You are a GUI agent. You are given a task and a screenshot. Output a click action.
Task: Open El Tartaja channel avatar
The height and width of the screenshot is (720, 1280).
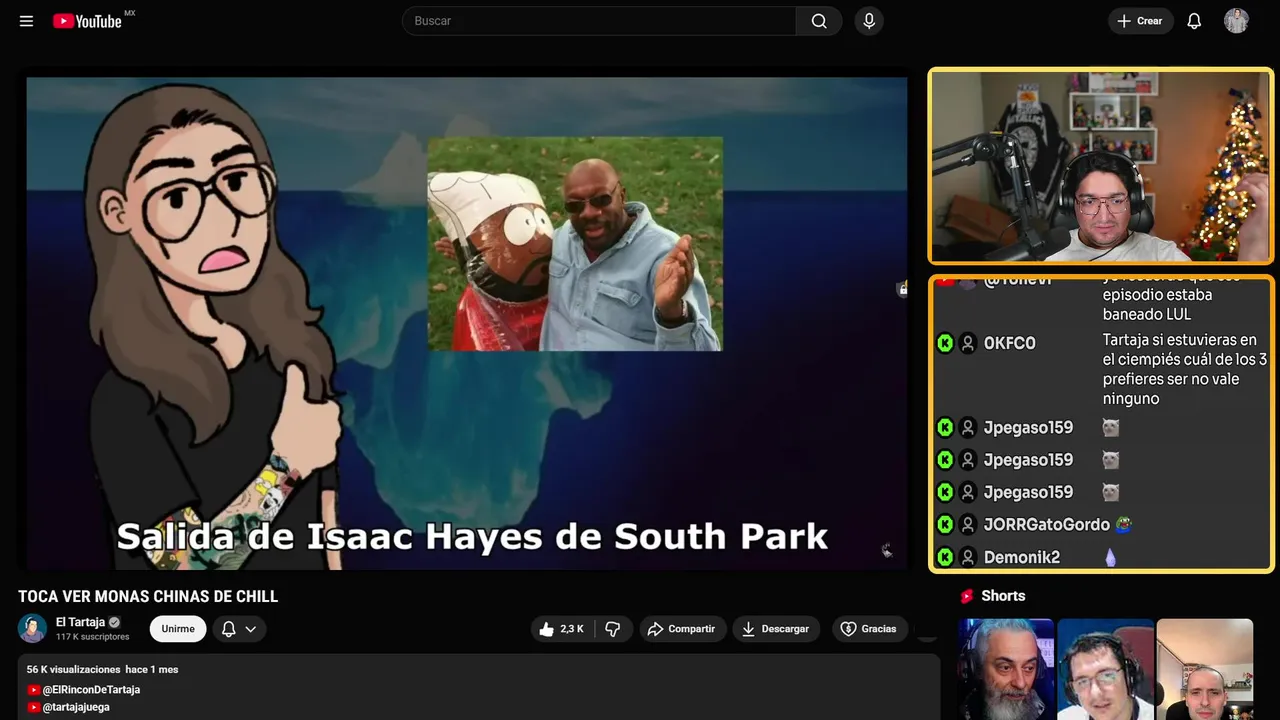(33, 628)
